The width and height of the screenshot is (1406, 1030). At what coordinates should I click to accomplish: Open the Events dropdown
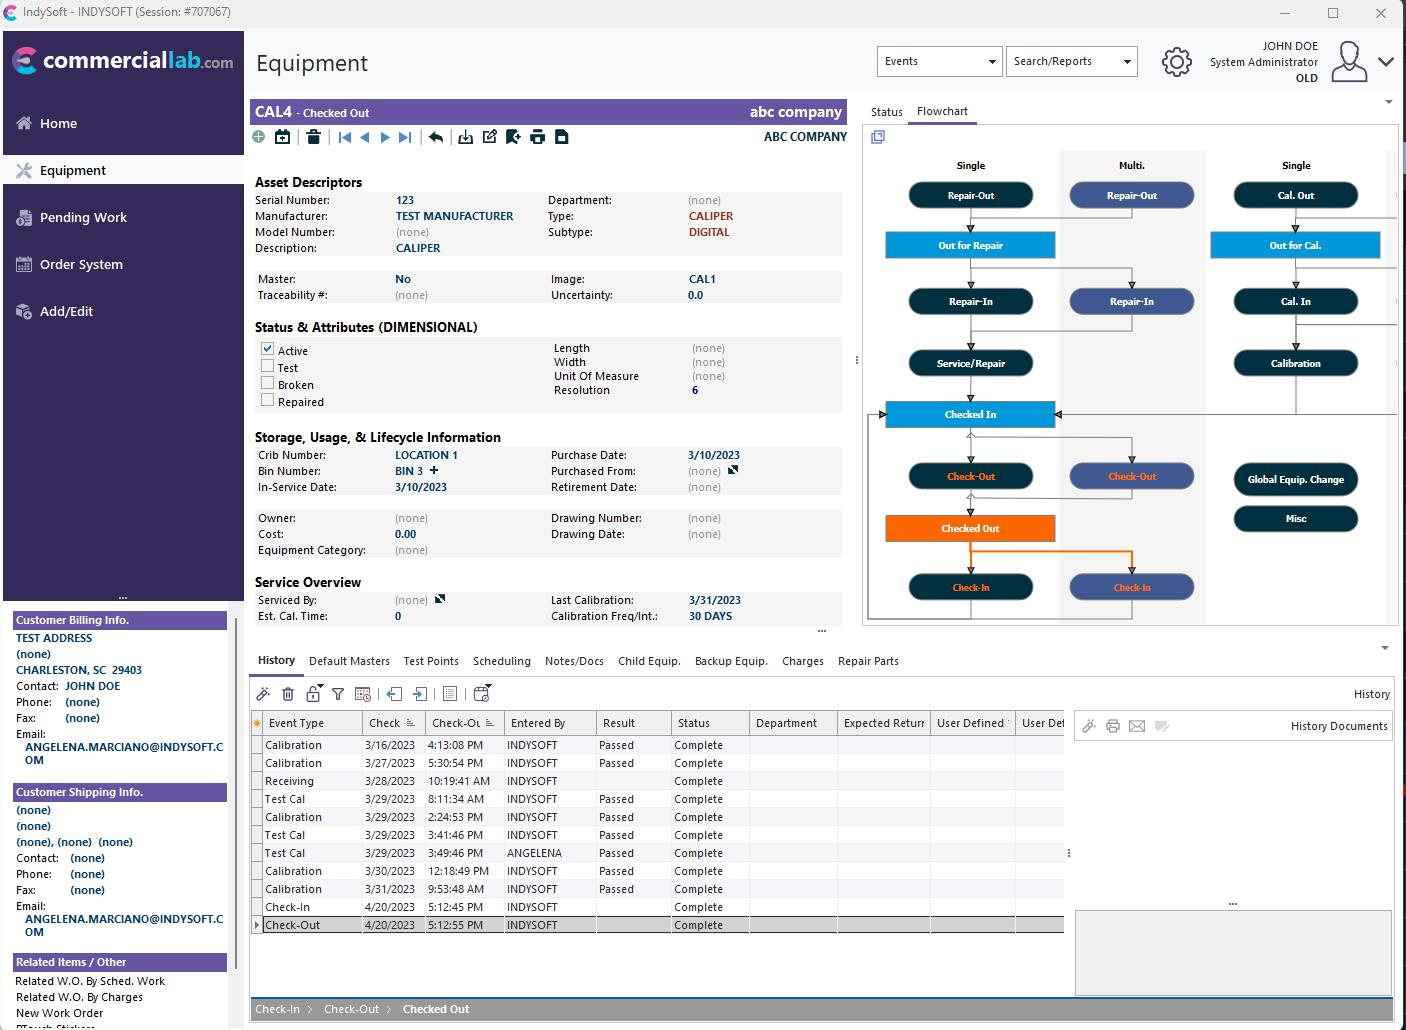point(939,62)
